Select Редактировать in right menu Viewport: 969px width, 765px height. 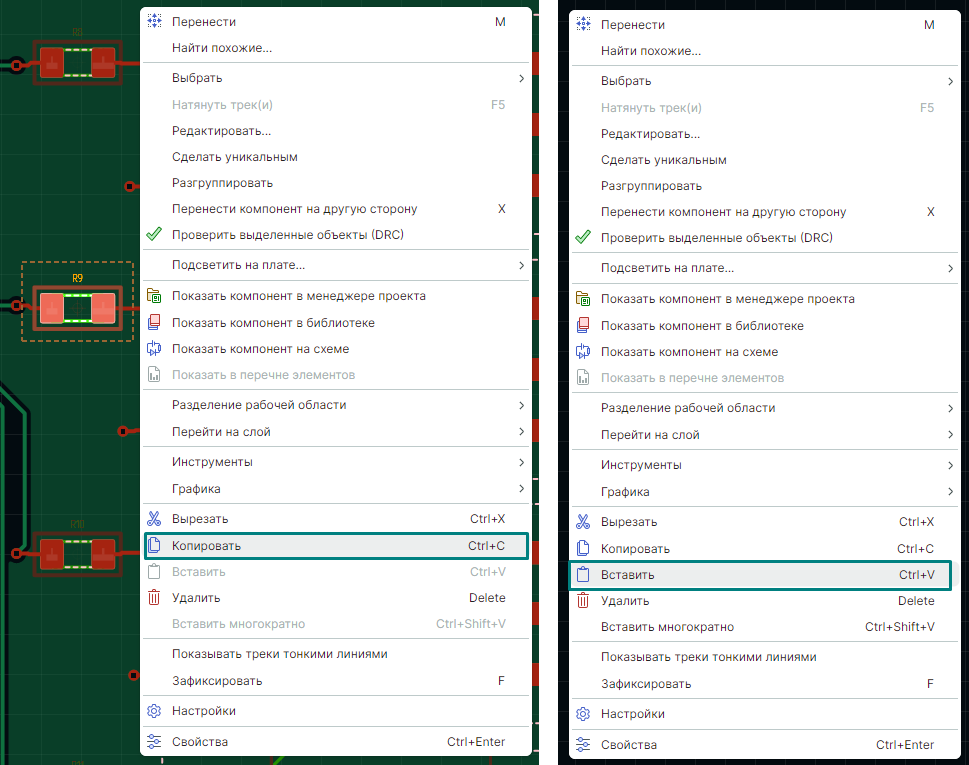[765, 134]
